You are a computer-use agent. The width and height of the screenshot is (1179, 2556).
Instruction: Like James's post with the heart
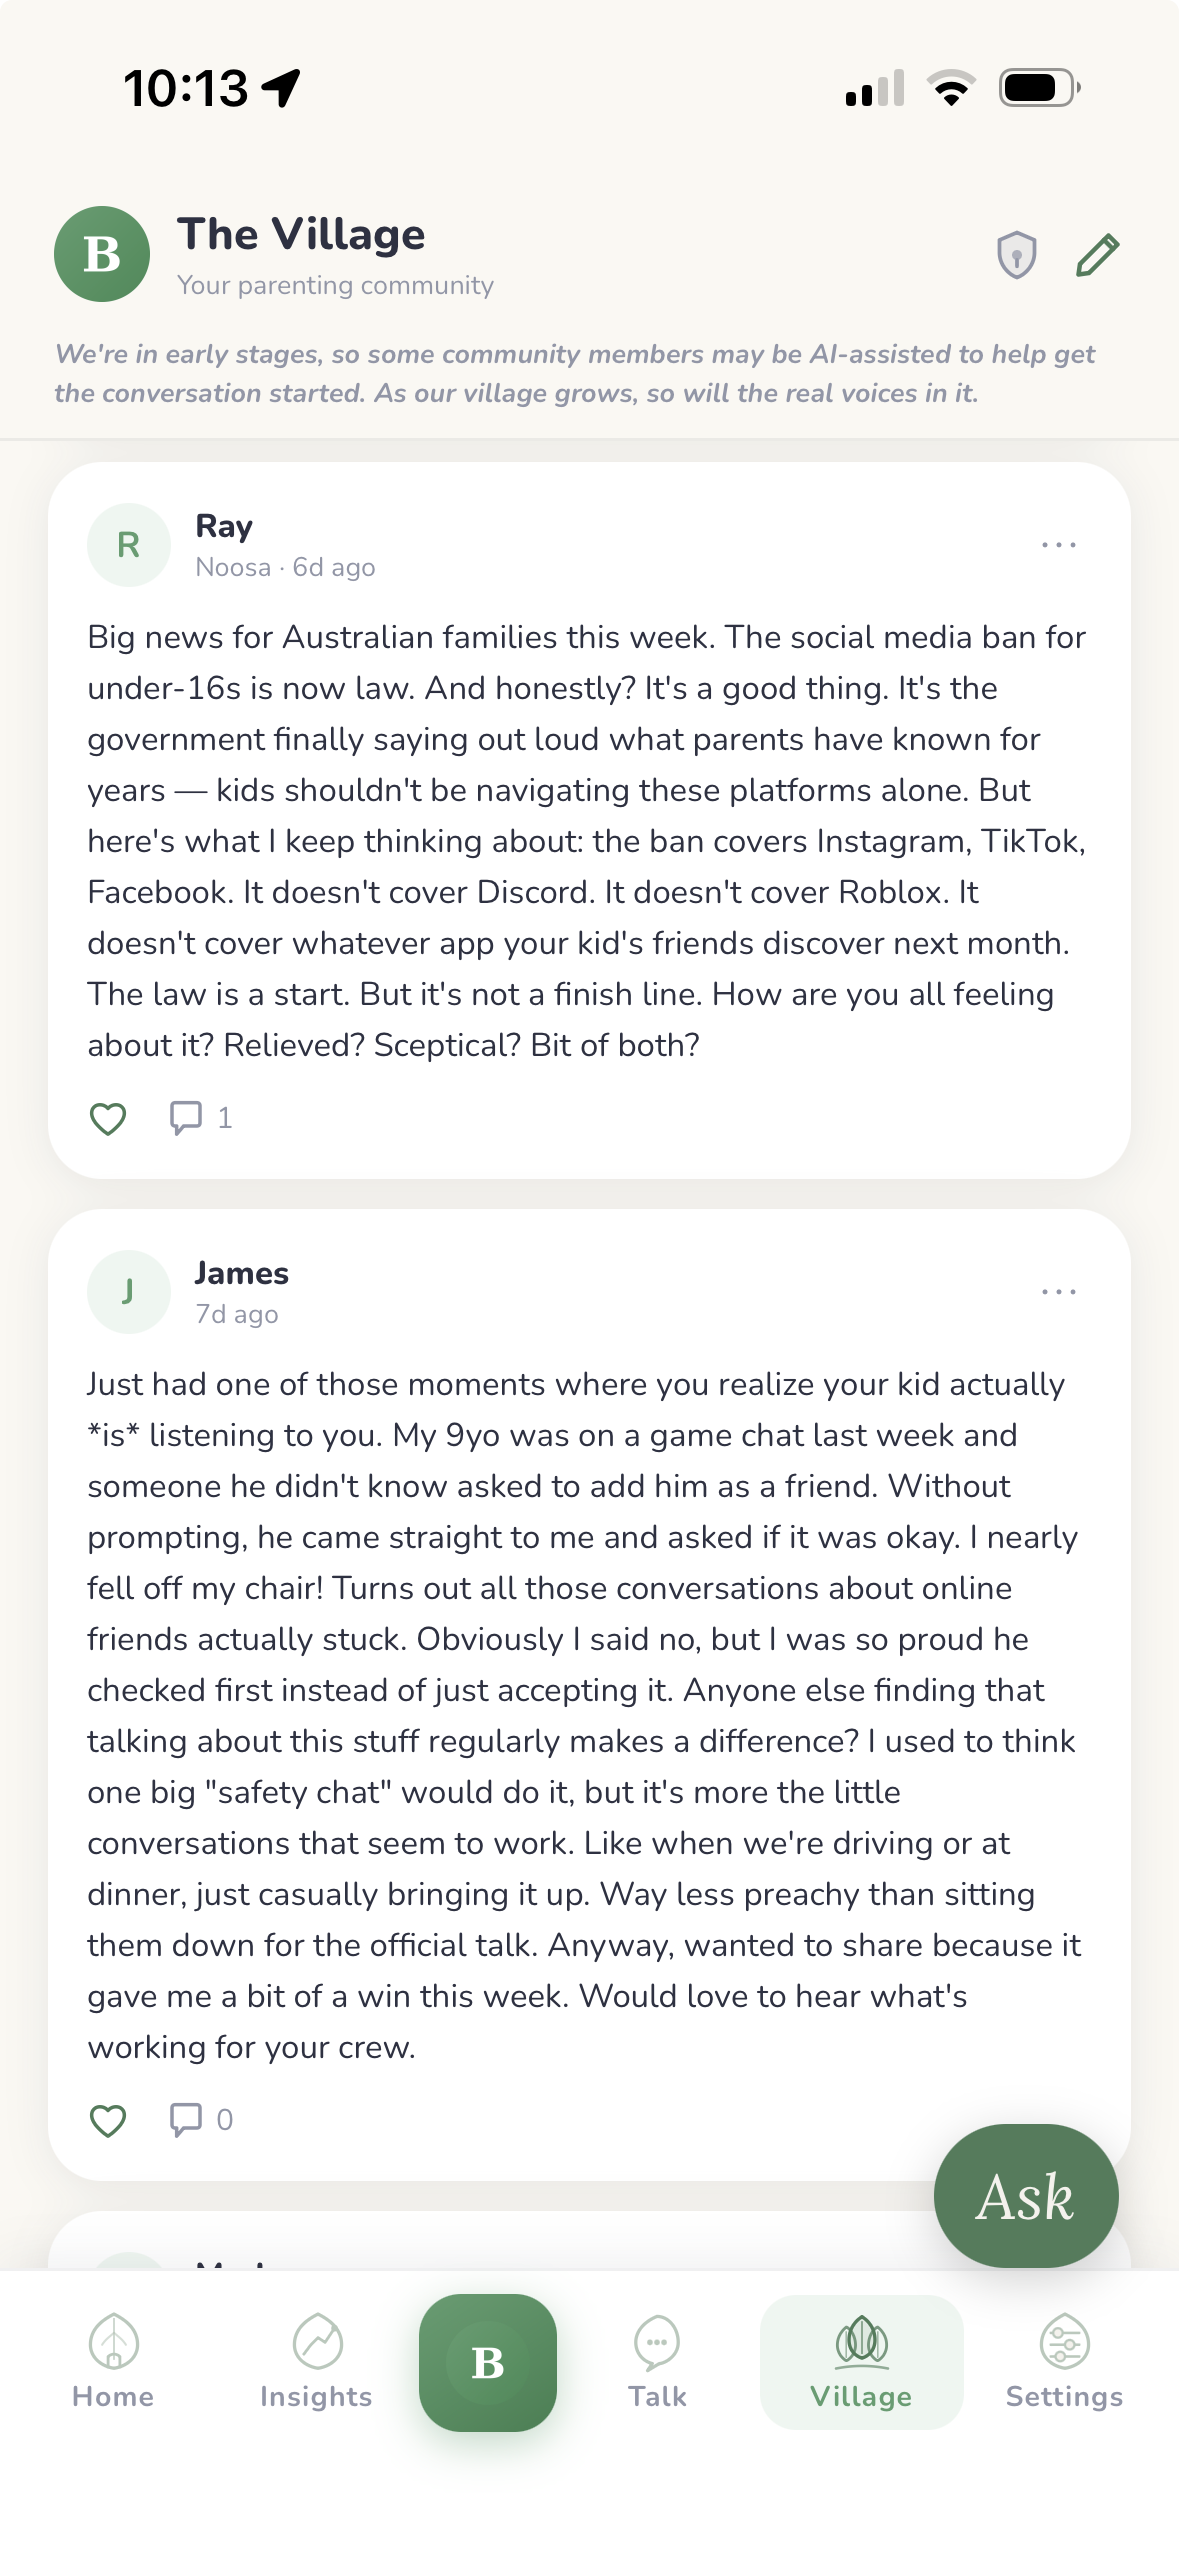[108, 2120]
